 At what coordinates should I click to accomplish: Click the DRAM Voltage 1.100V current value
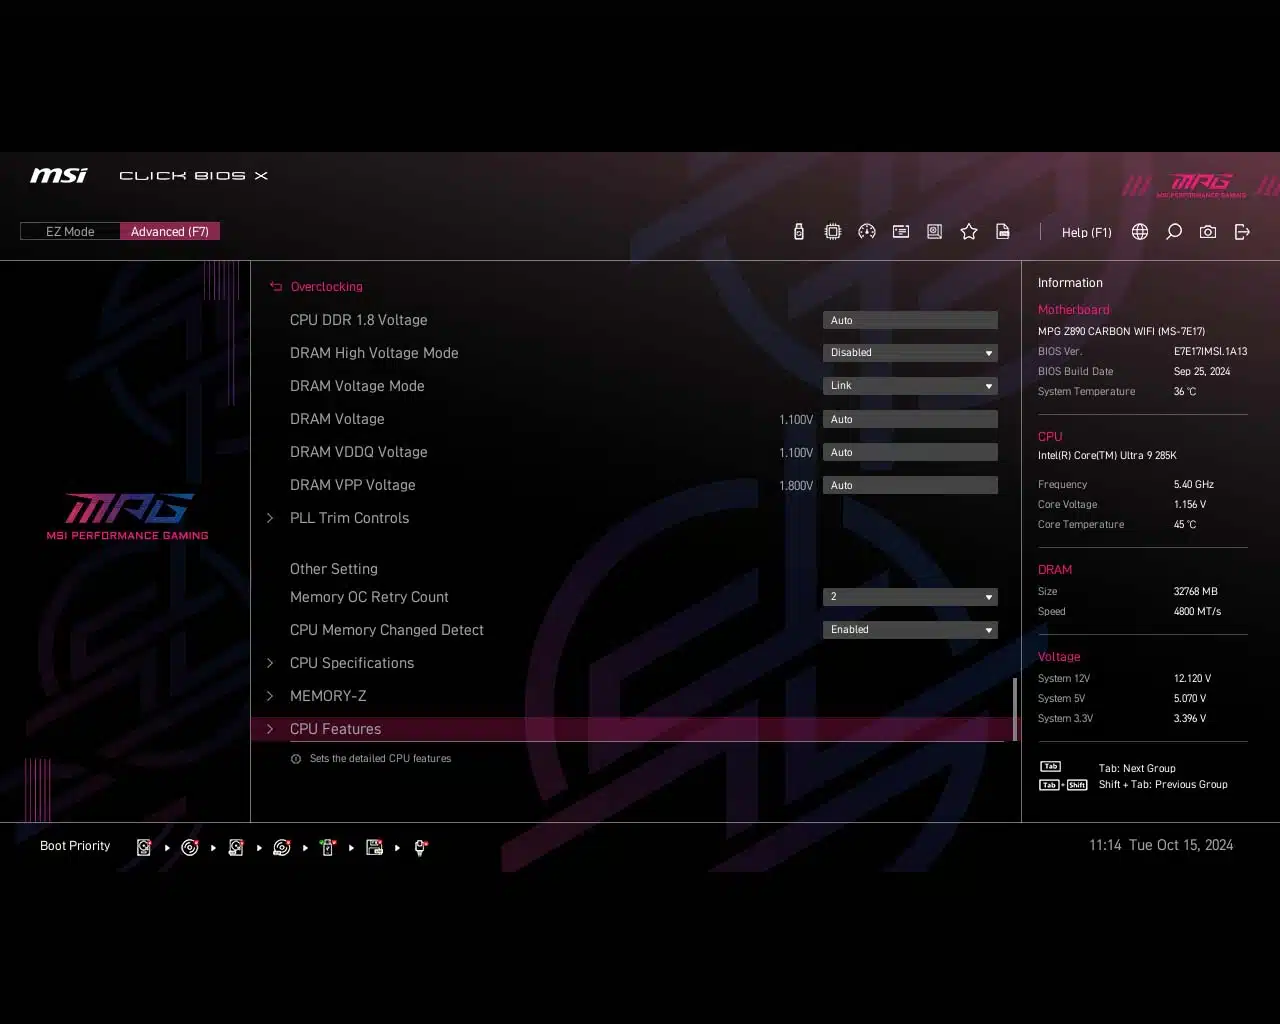(796, 420)
